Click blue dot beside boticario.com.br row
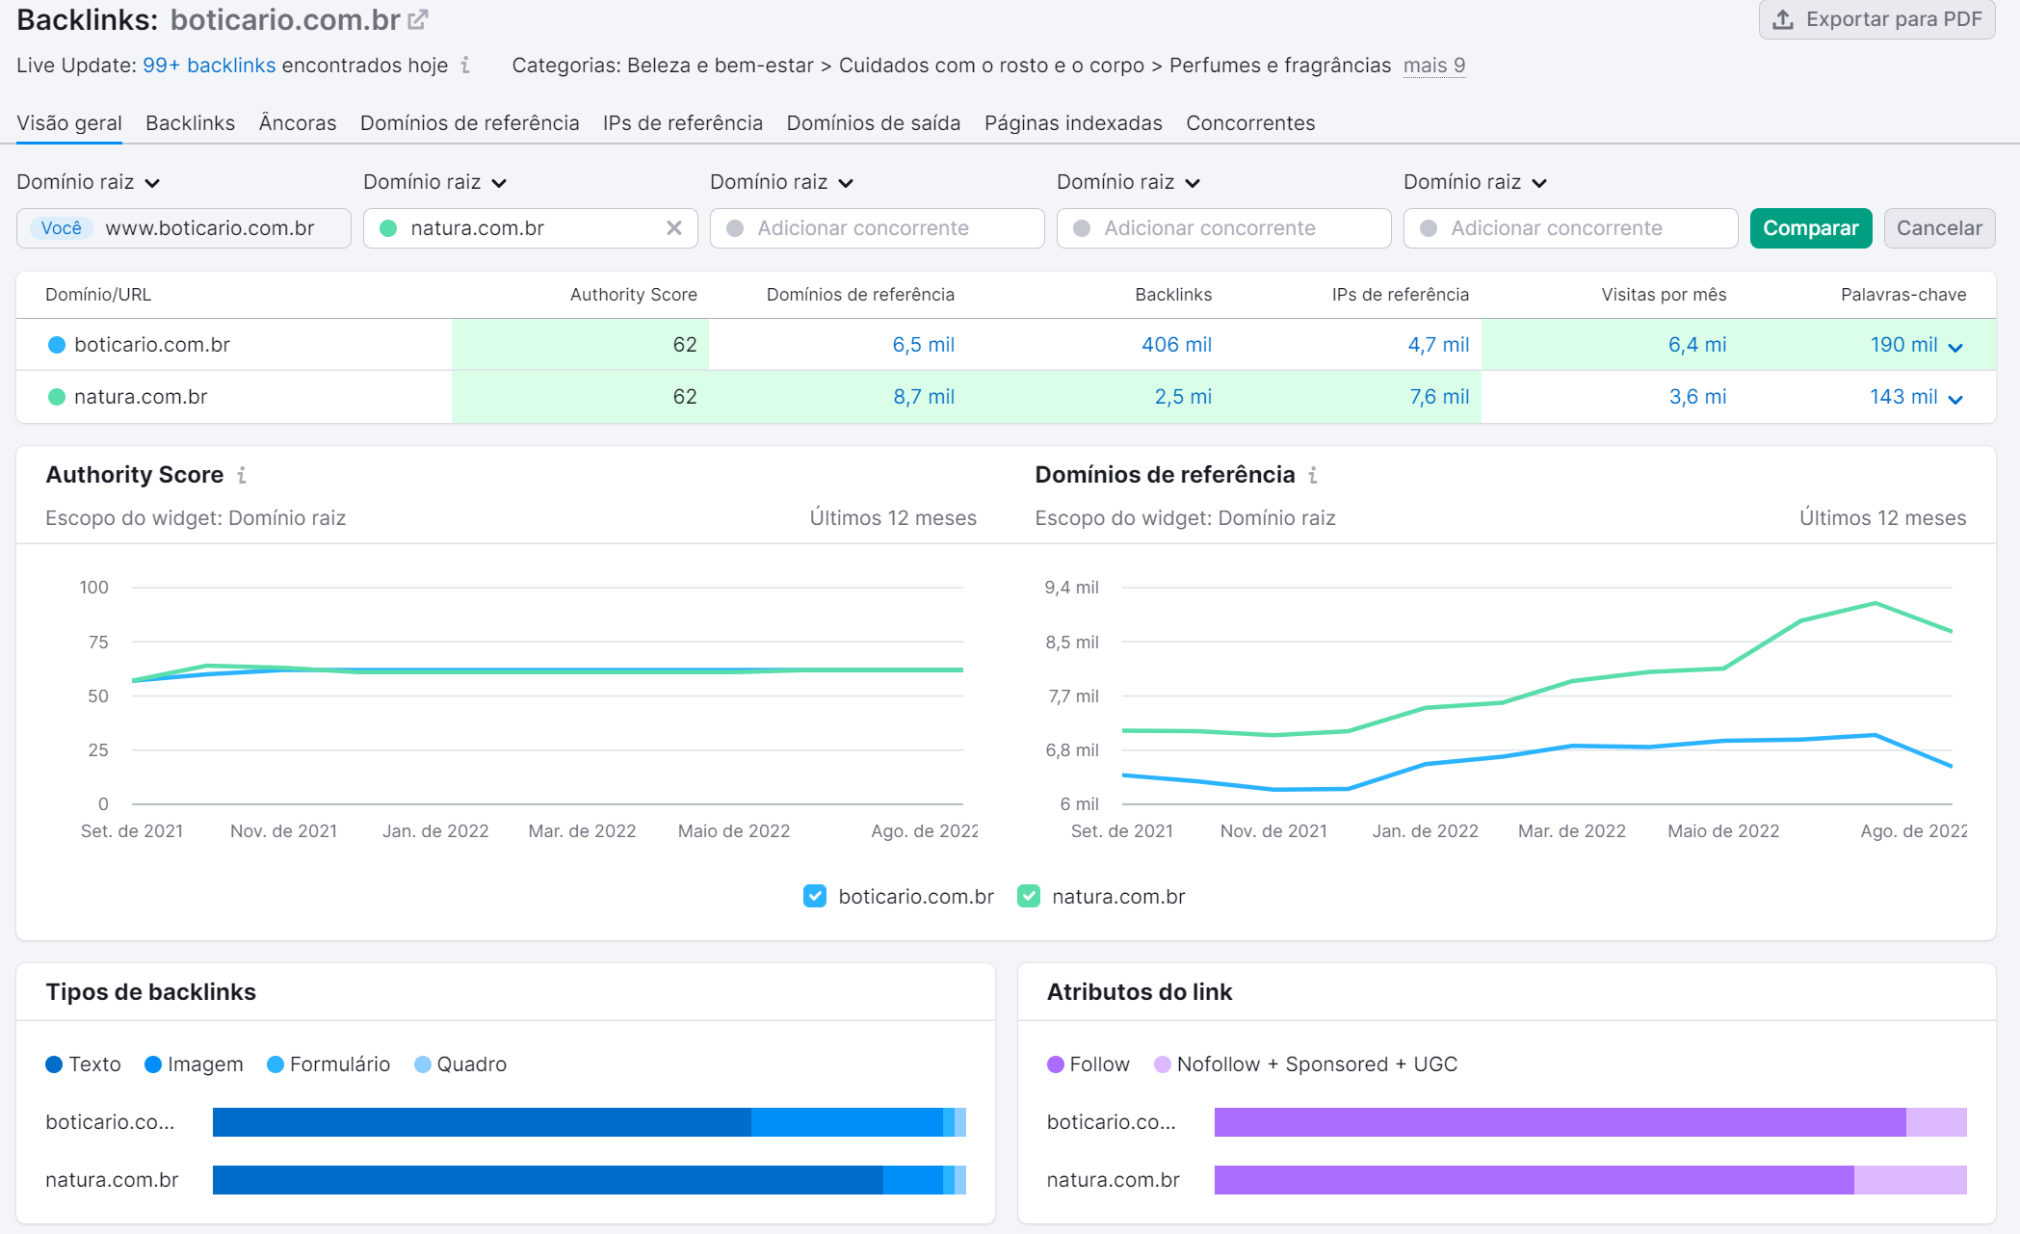Image resolution: width=2020 pixels, height=1234 pixels. point(57,345)
